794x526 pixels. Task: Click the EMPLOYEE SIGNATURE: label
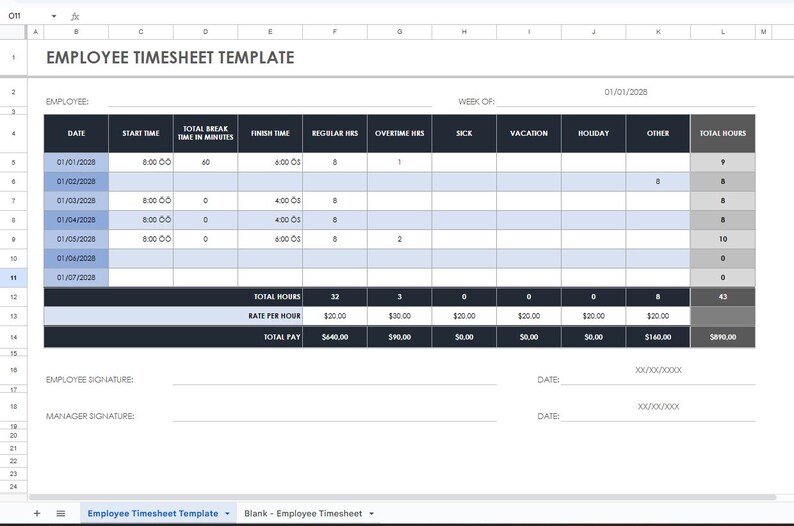tap(90, 380)
